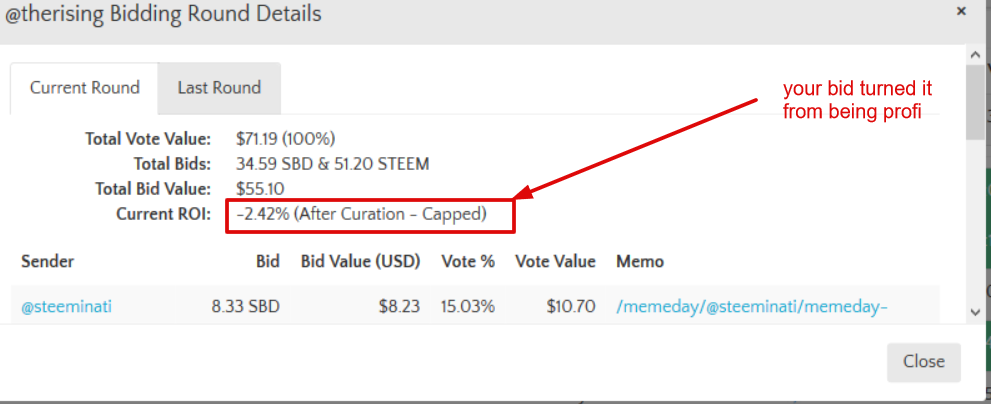The width and height of the screenshot is (991, 404).
Task: Click the Vote Value column header
Action: [x=555, y=261]
